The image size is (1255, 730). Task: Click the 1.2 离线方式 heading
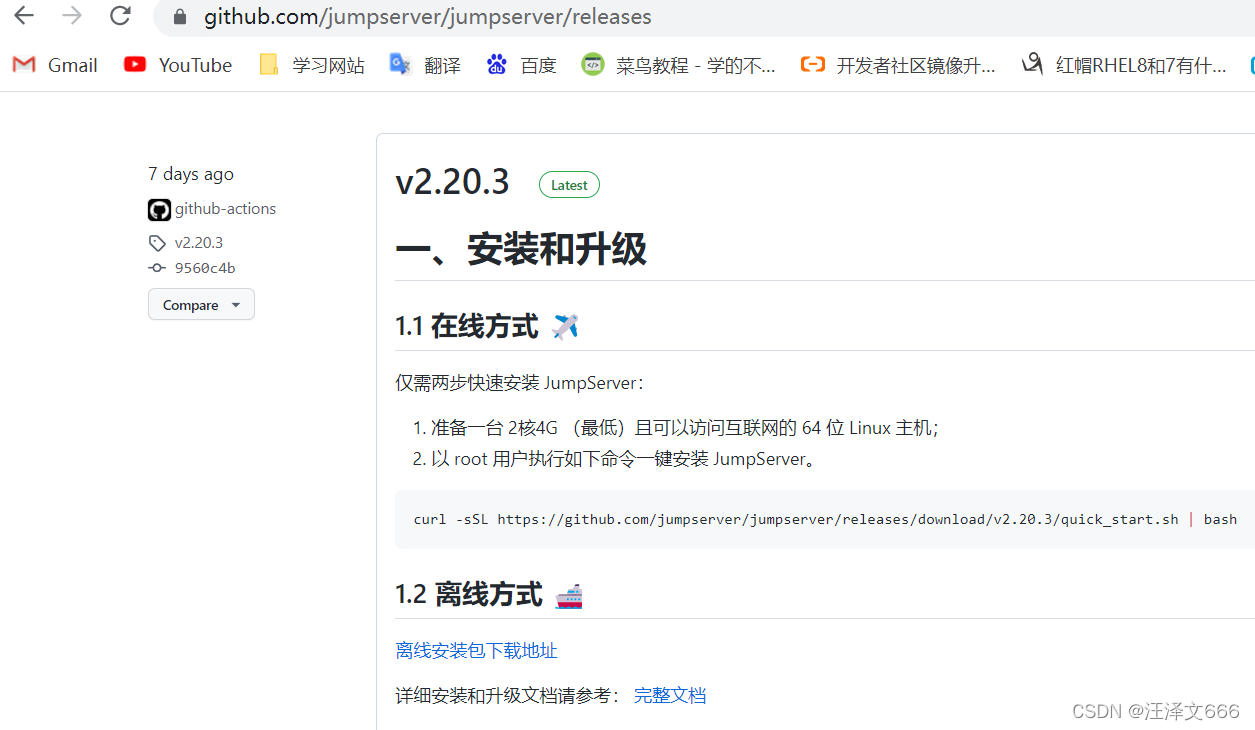[469, 595]
